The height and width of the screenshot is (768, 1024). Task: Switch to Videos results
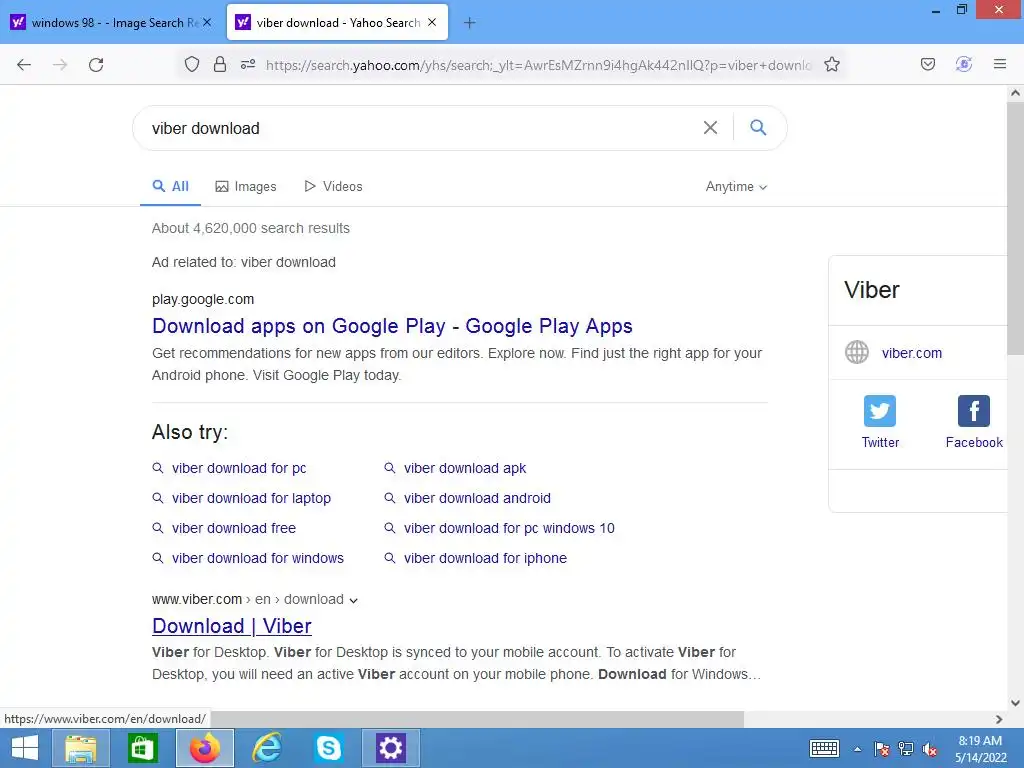pos(333,187)
